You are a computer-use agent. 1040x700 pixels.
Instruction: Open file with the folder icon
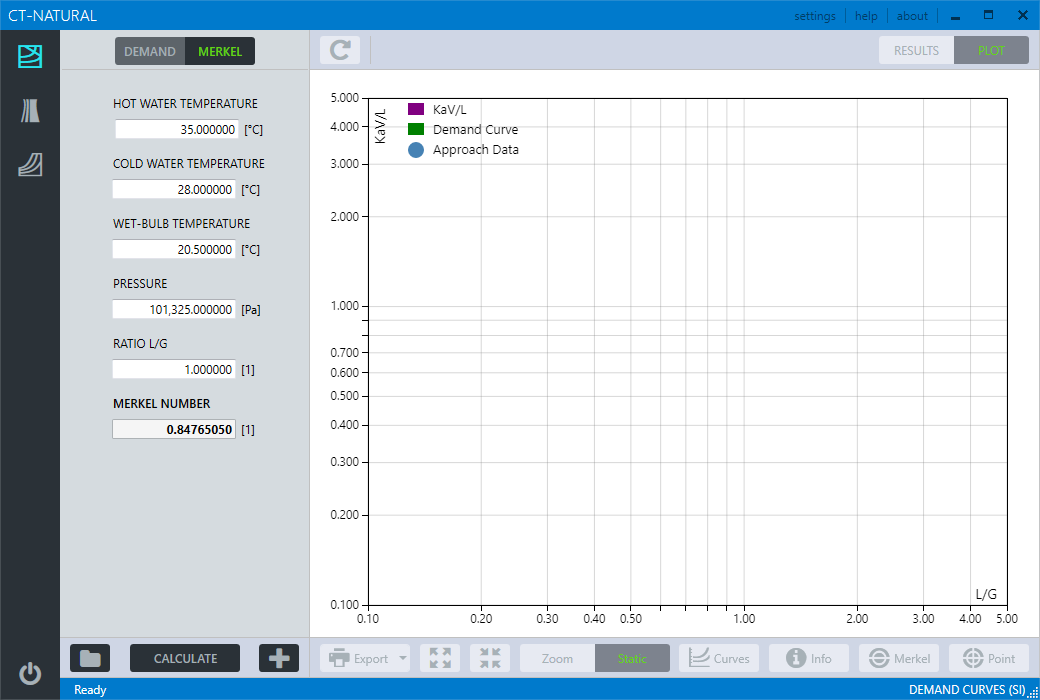click(x=90, y=658)
